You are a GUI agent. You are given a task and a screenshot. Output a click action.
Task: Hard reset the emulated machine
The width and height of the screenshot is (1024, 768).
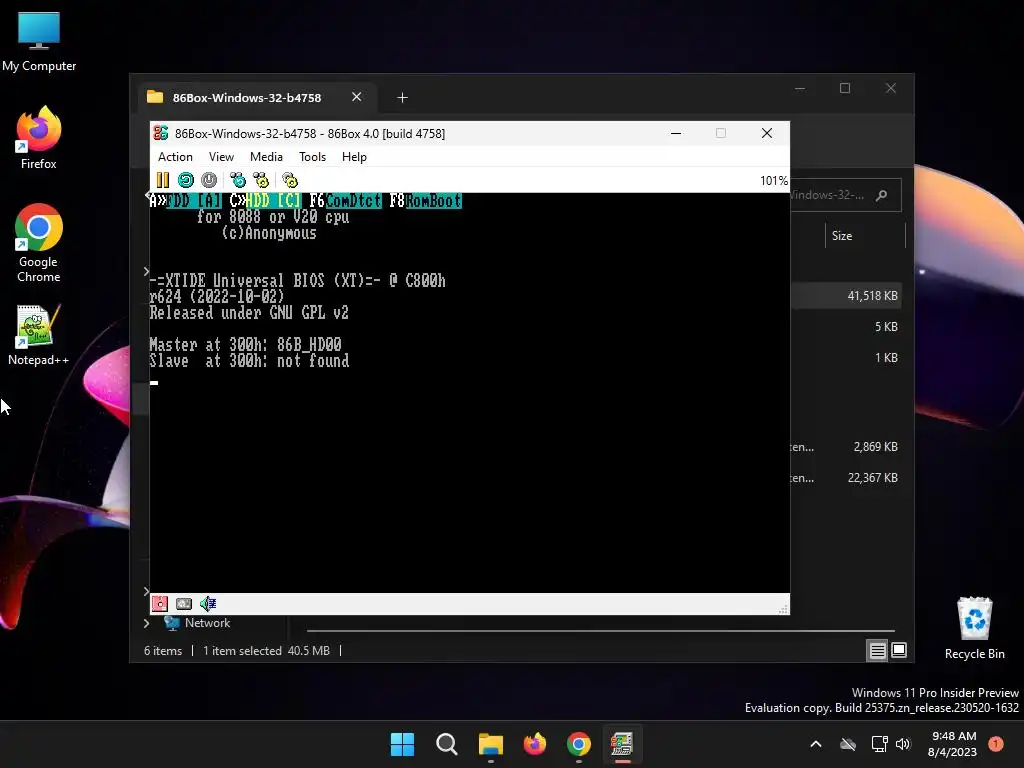[x=186, y=180]
